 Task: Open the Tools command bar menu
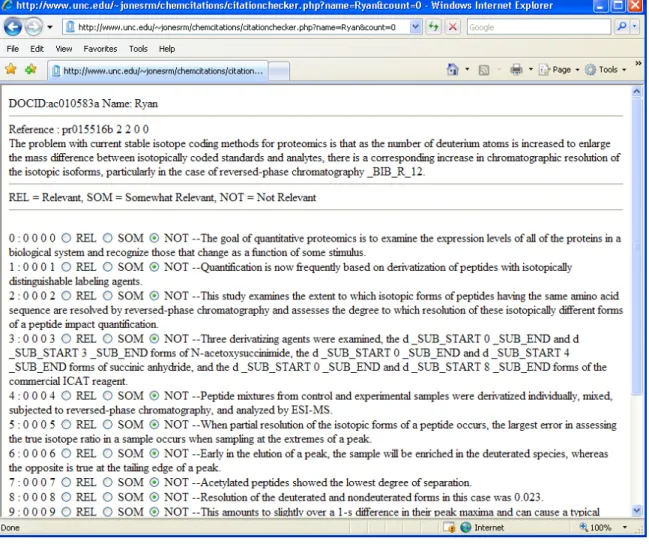point(606,70)
